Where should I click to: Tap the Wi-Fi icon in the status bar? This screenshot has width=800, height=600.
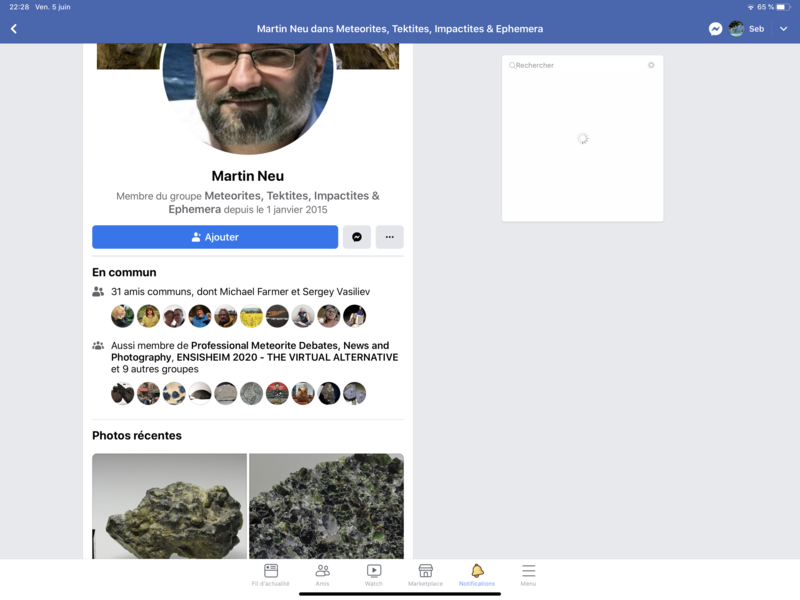click(x=751, y=7)
